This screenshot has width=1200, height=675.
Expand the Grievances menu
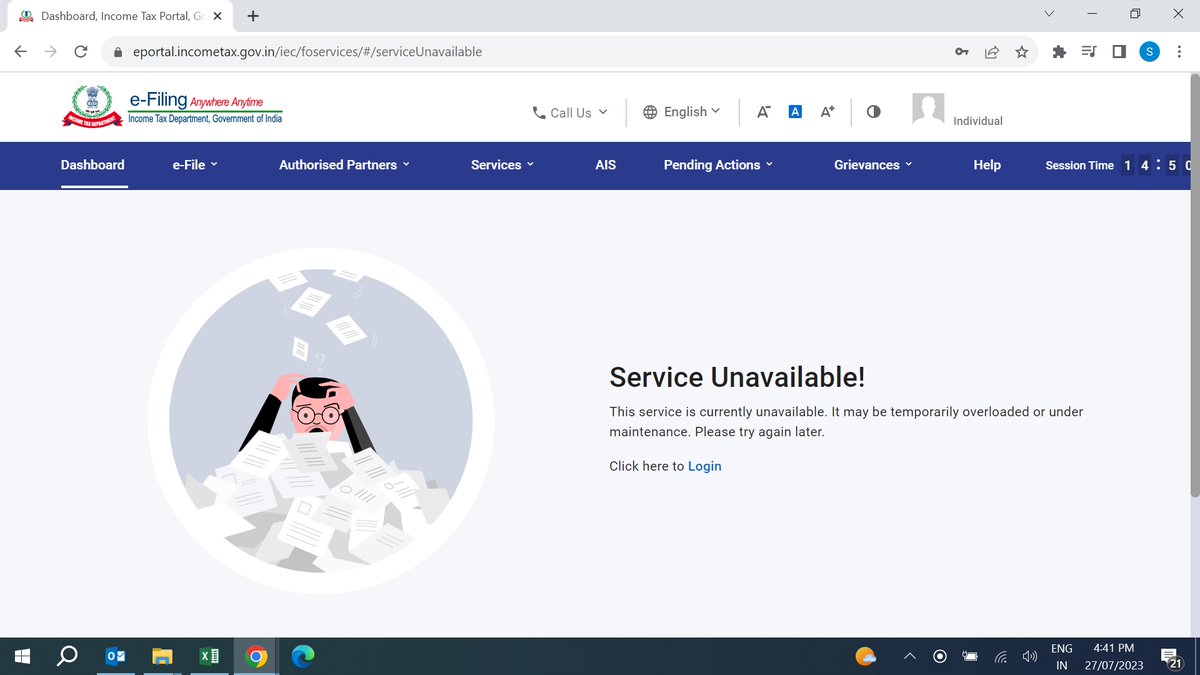[x=873, y=165]
